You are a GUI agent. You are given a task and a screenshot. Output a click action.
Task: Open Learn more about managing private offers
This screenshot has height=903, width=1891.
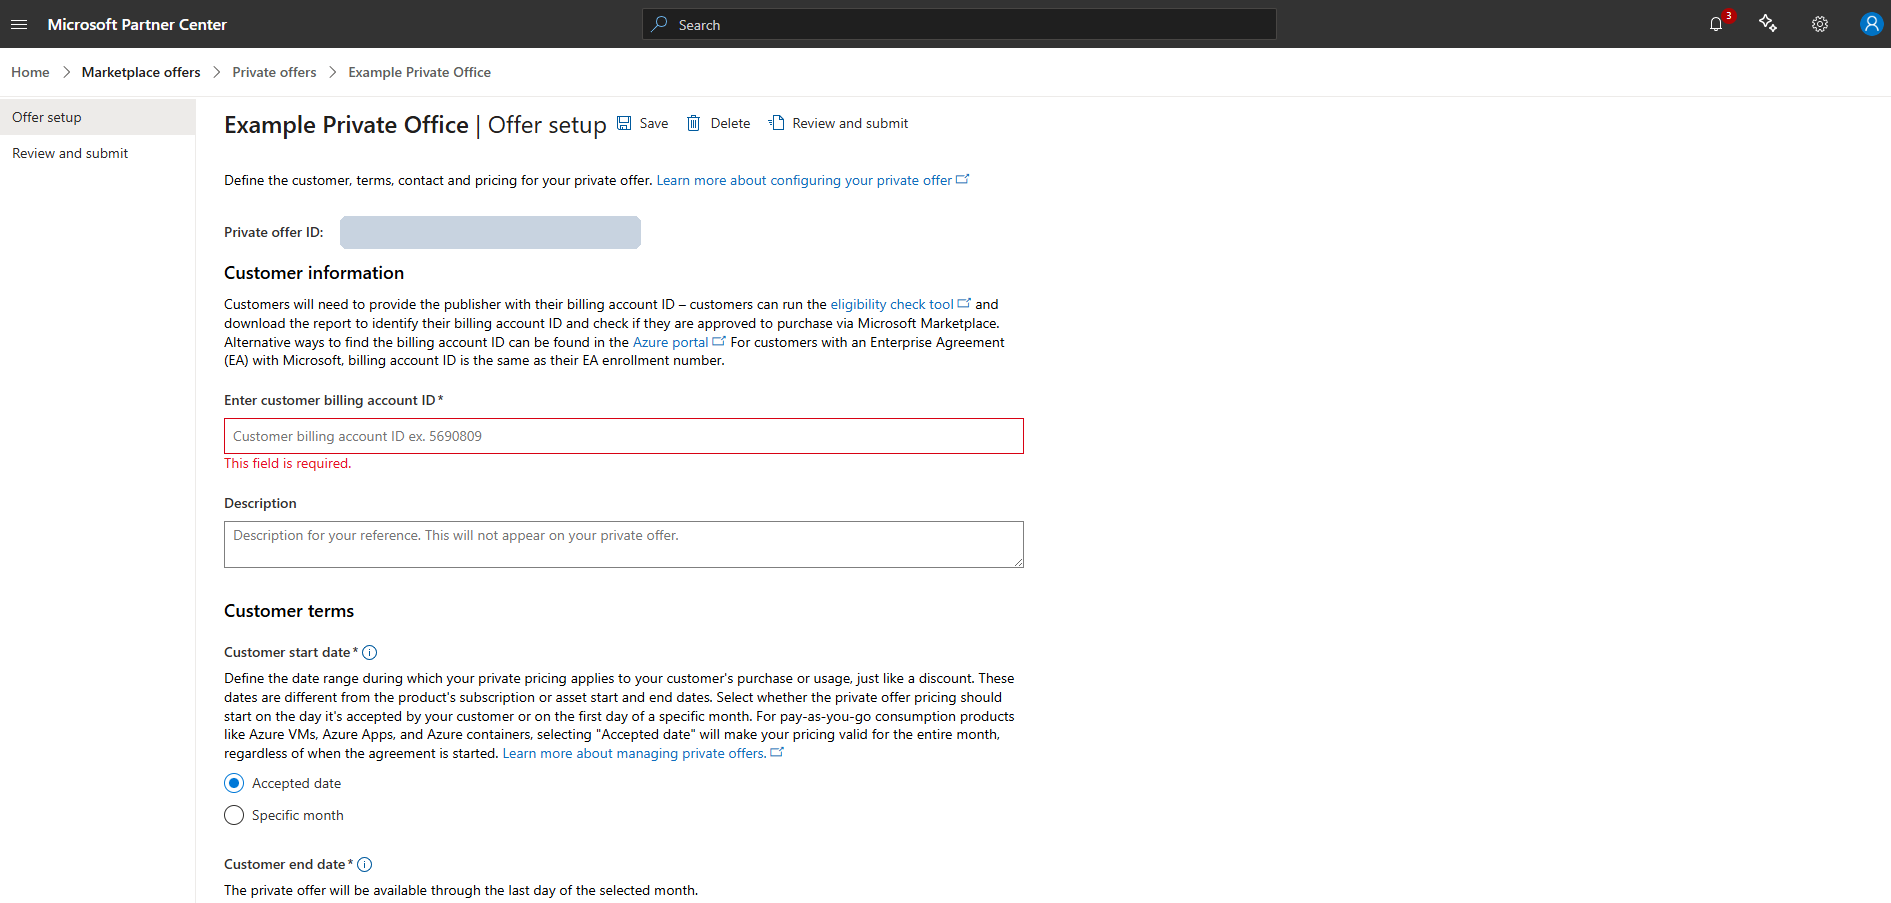[x=634, y=753]
